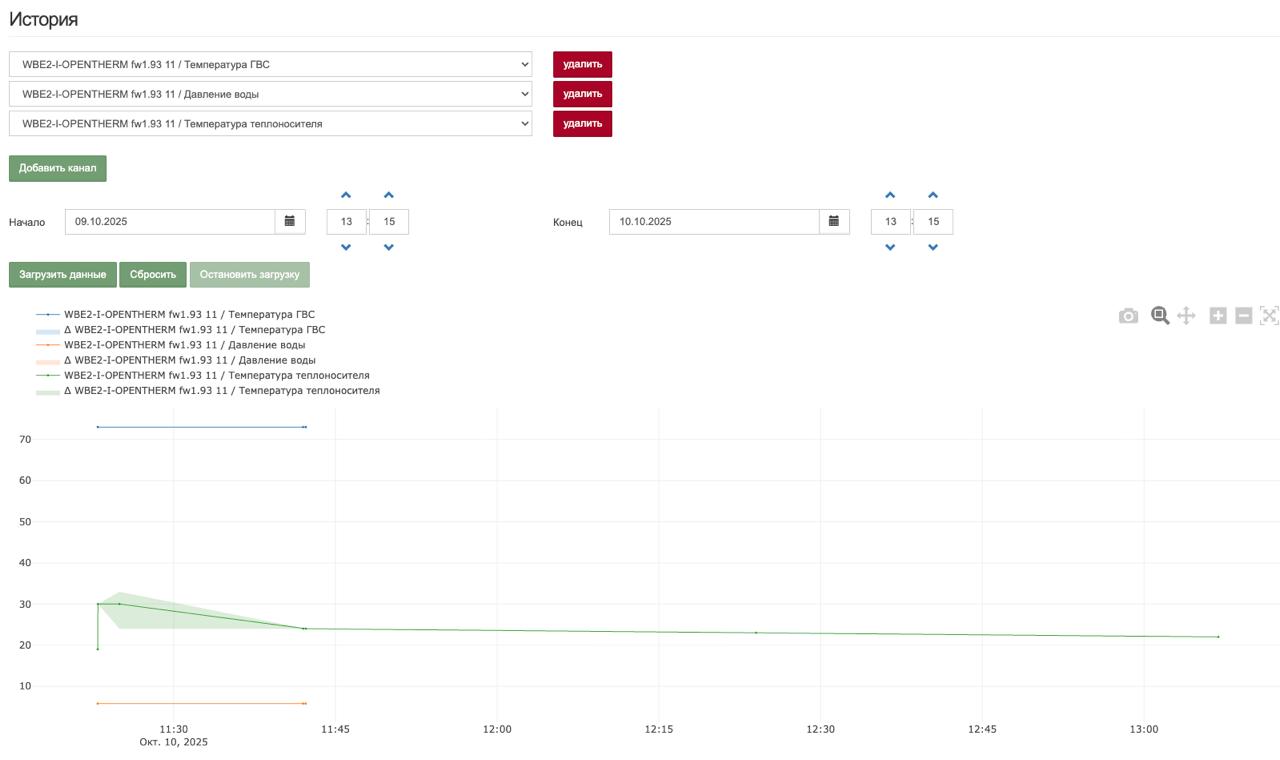Click the Добавить канал button
The image size is (1280, 760).
58,168
